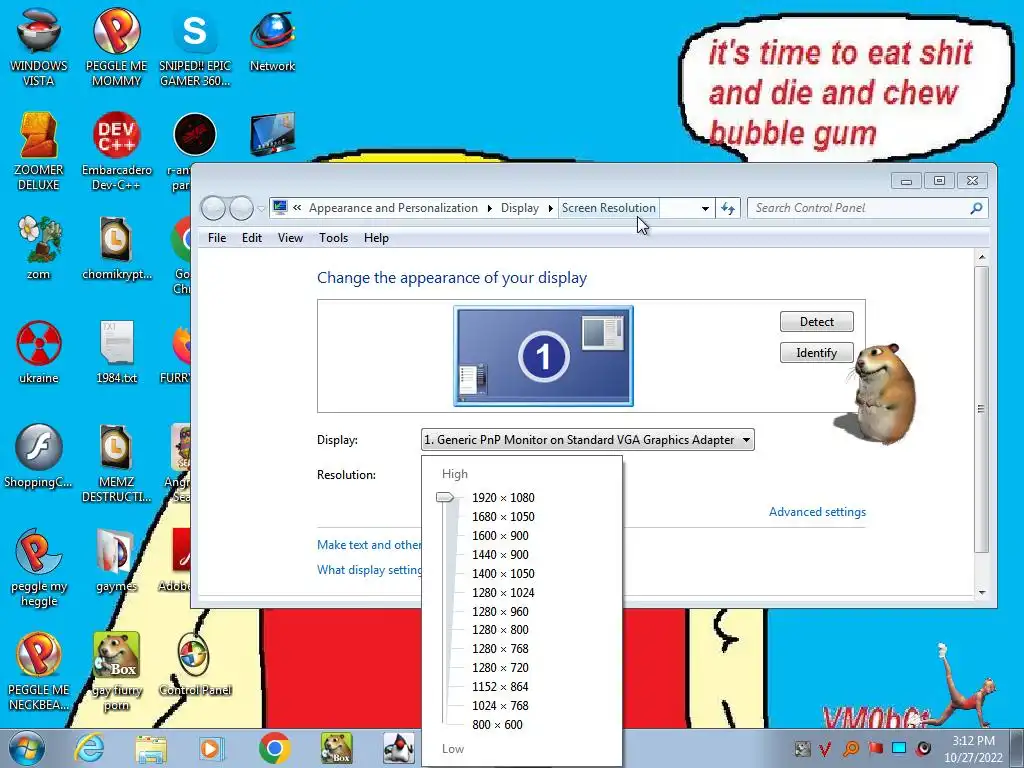Open the File menu
The width and height of the screenshot is (1024, 768).
[x=217, y=238]
